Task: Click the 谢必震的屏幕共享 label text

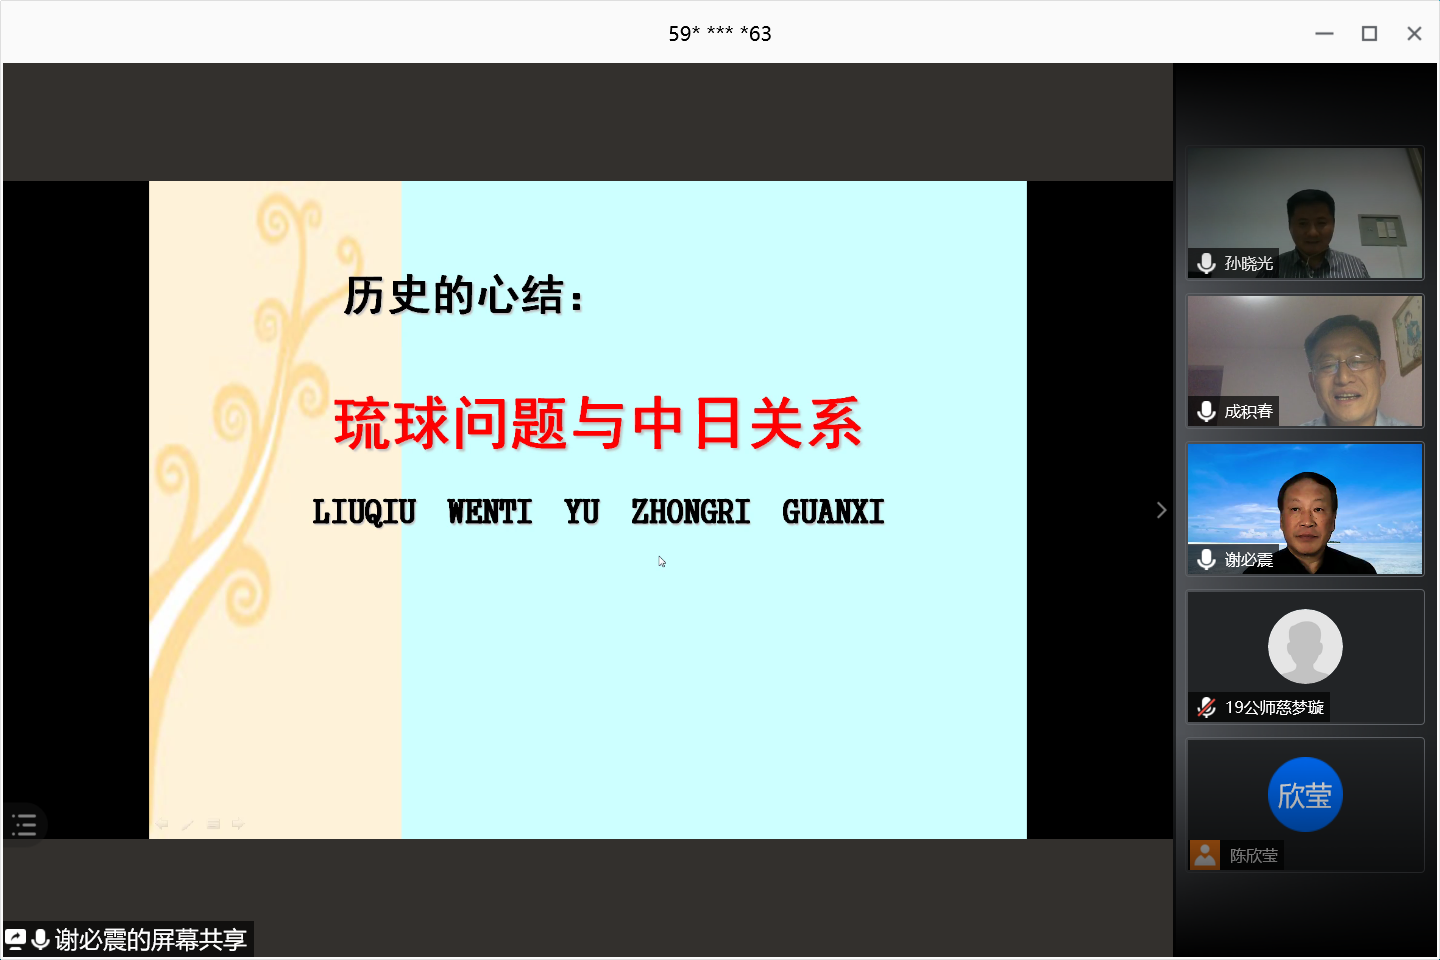Action: (x=150, y=939)
